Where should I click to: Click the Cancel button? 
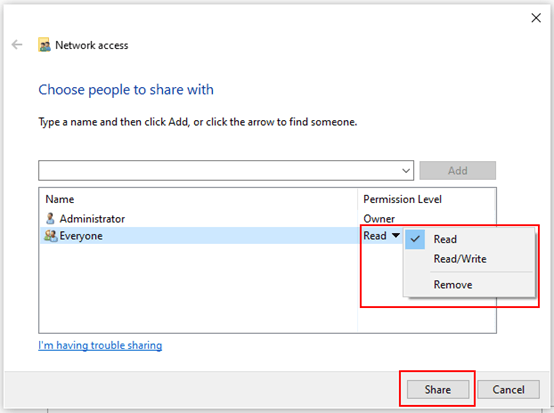tap(508, 389)
